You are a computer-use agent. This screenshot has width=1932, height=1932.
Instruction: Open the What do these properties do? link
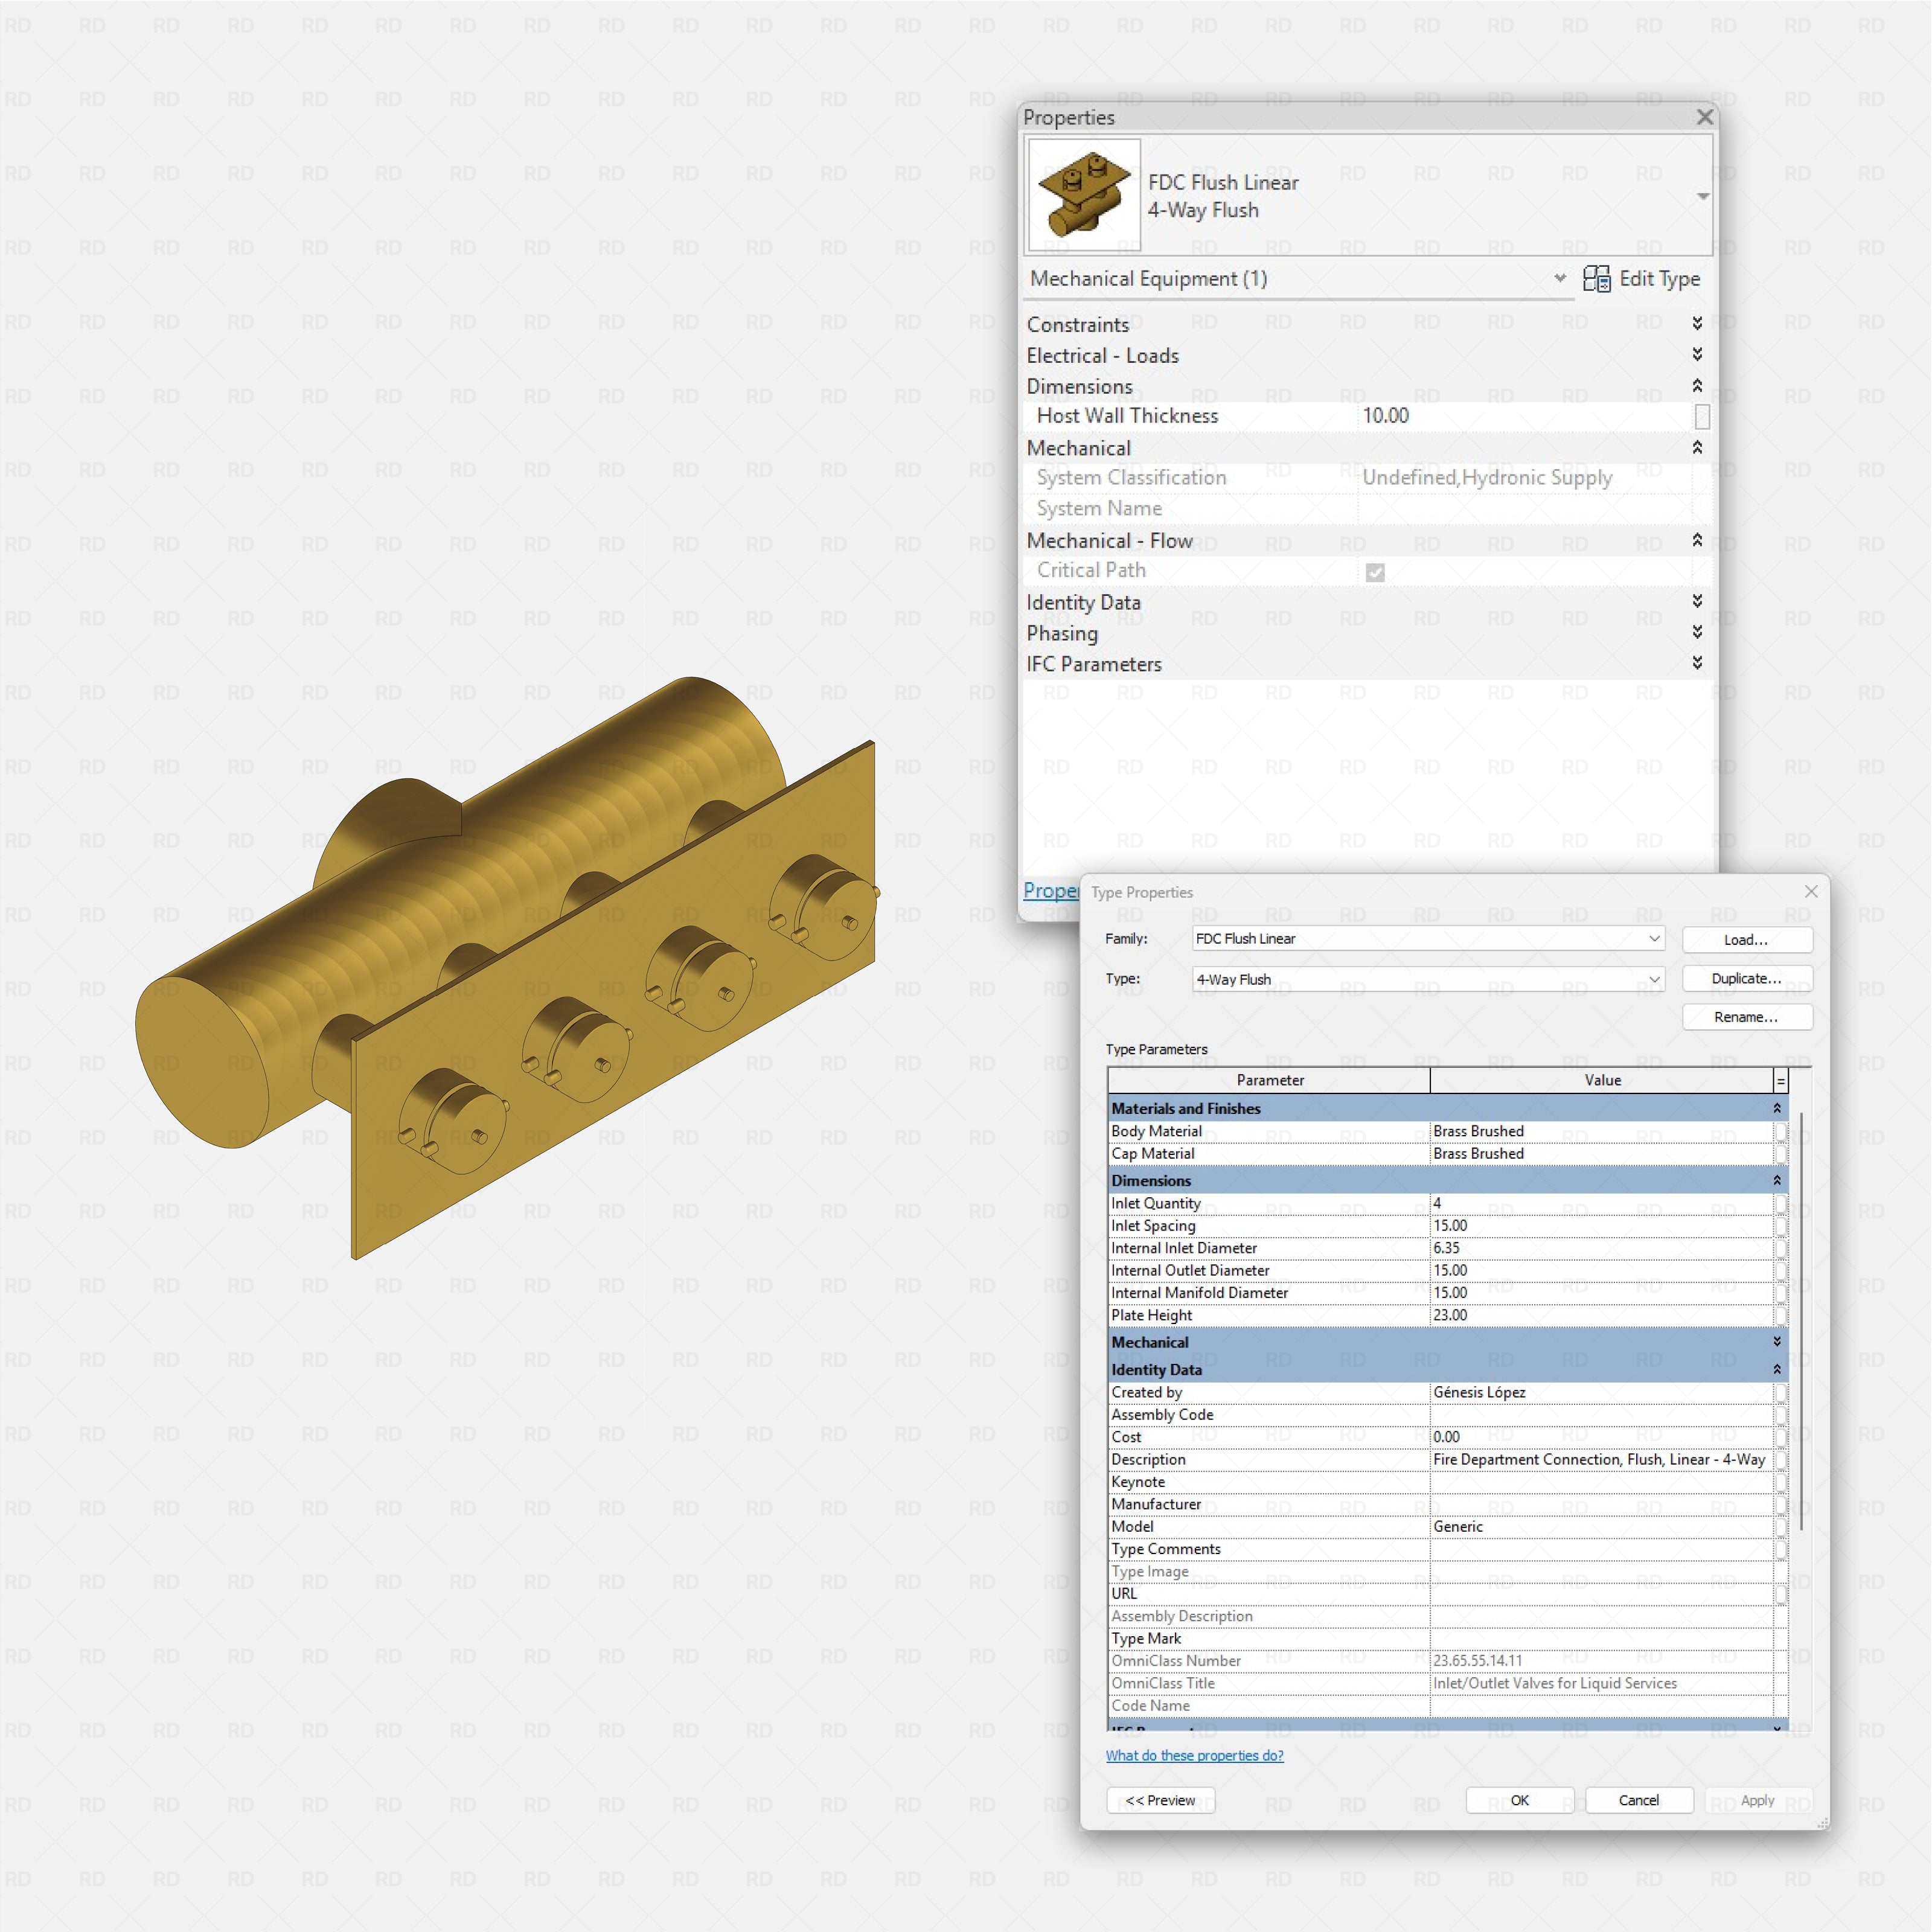point(1194,1755)
